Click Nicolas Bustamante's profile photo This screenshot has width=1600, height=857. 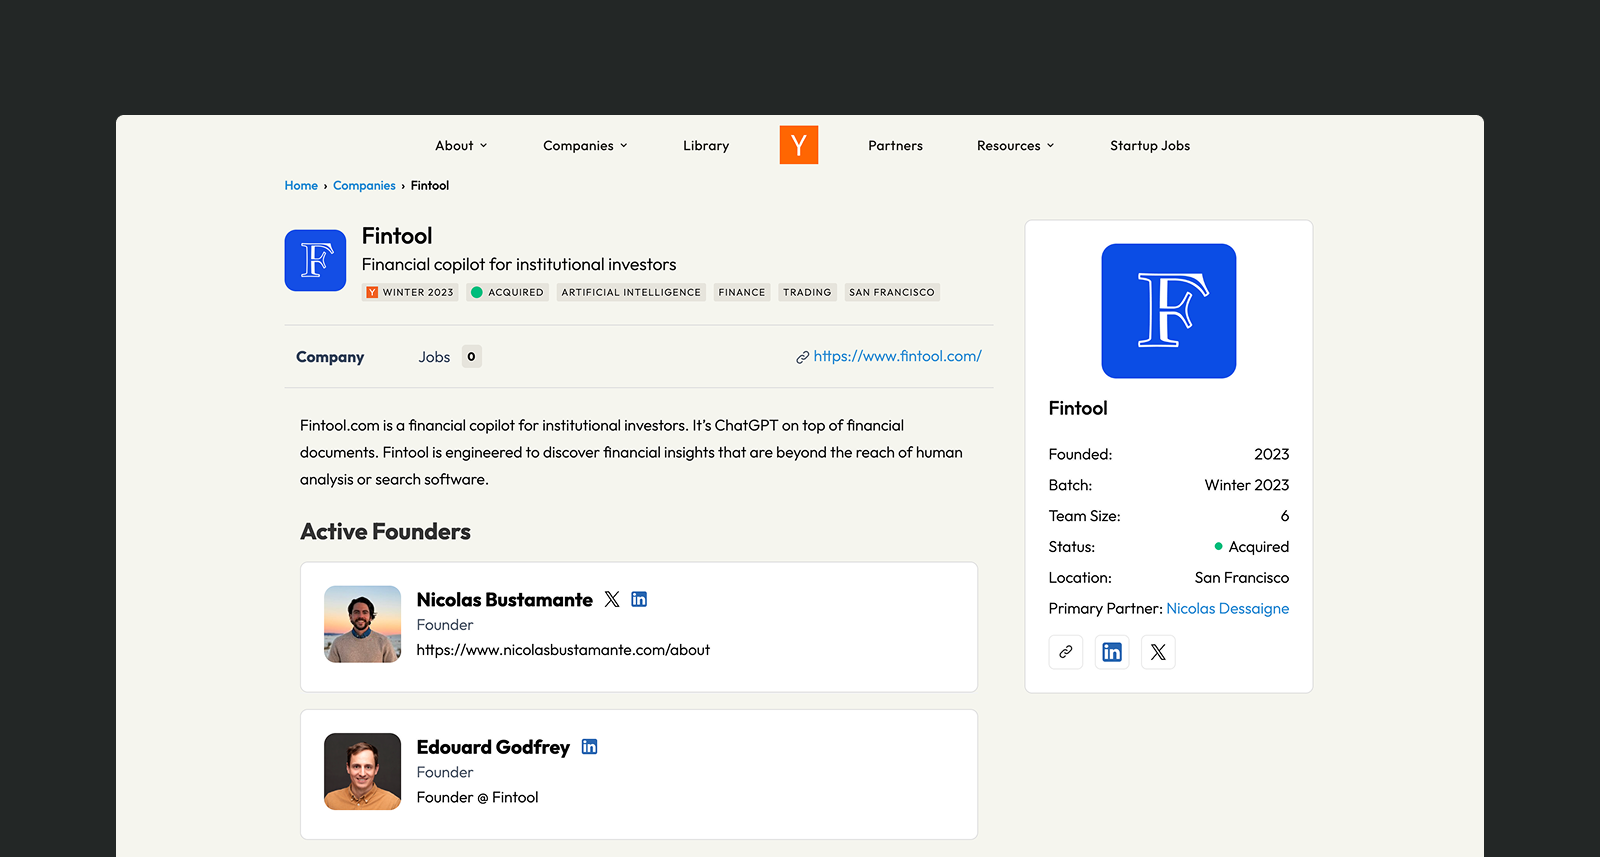point(362,624)
